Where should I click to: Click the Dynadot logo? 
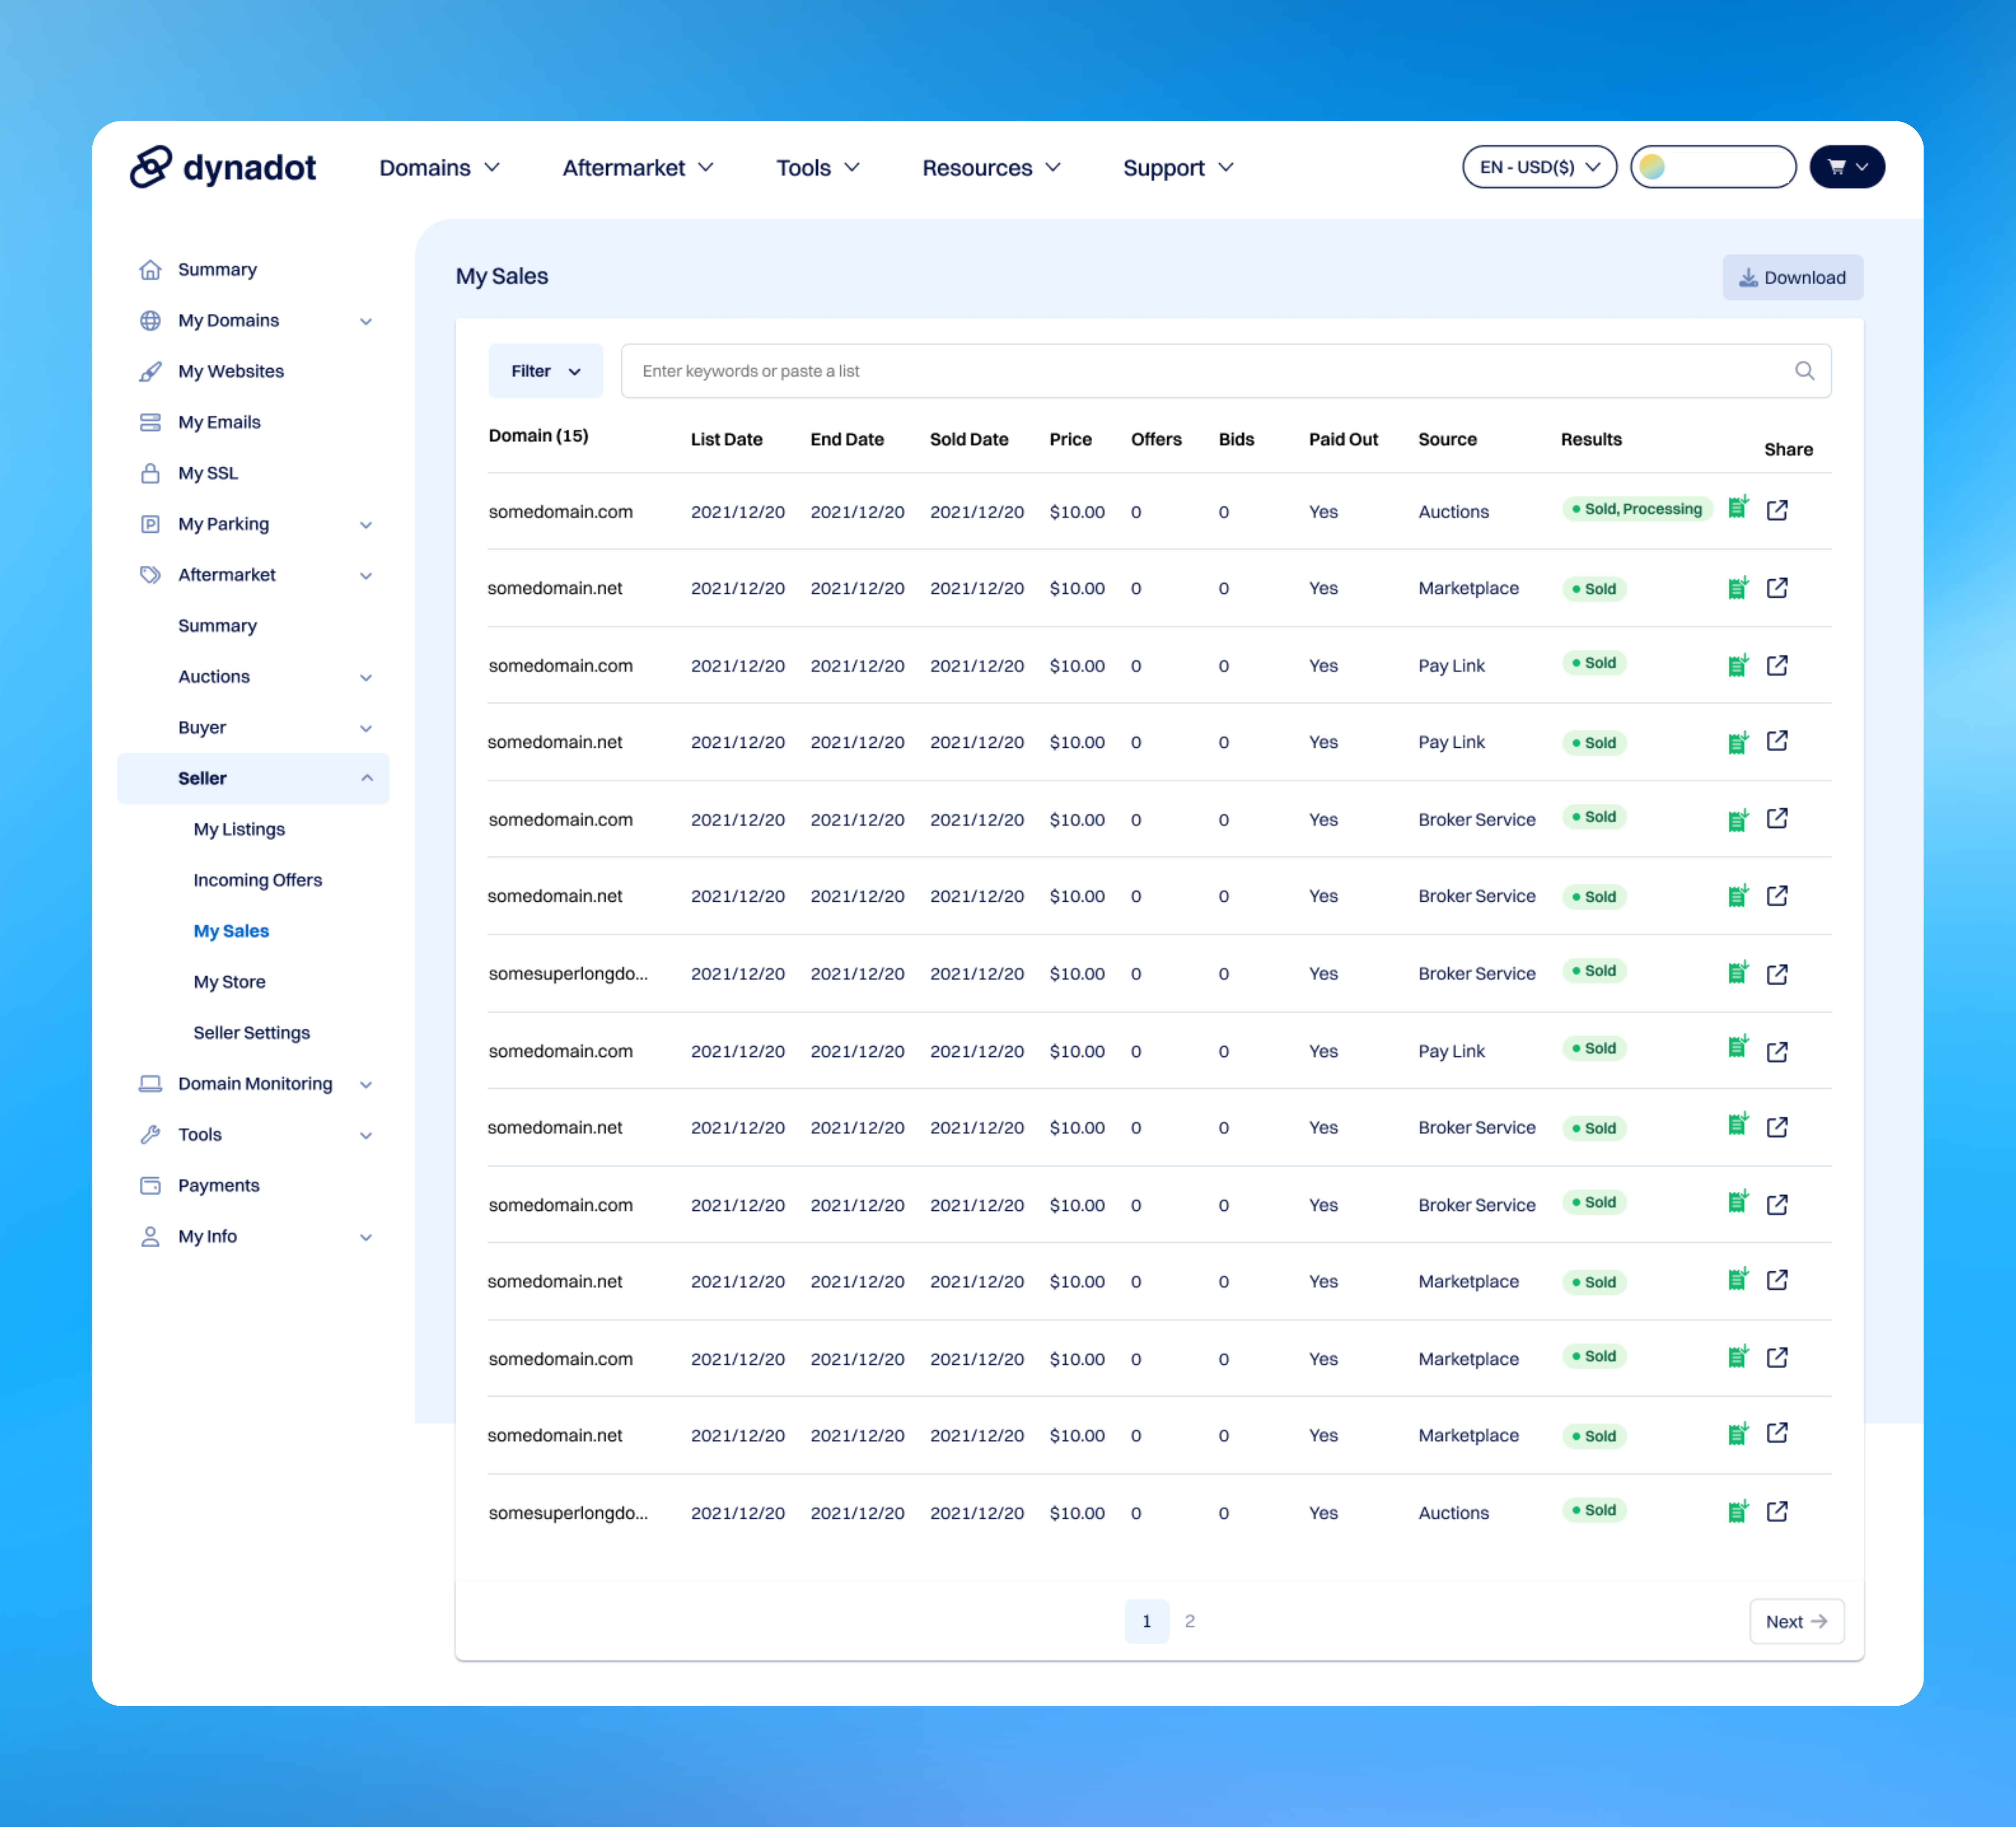(x=223, y=167)
